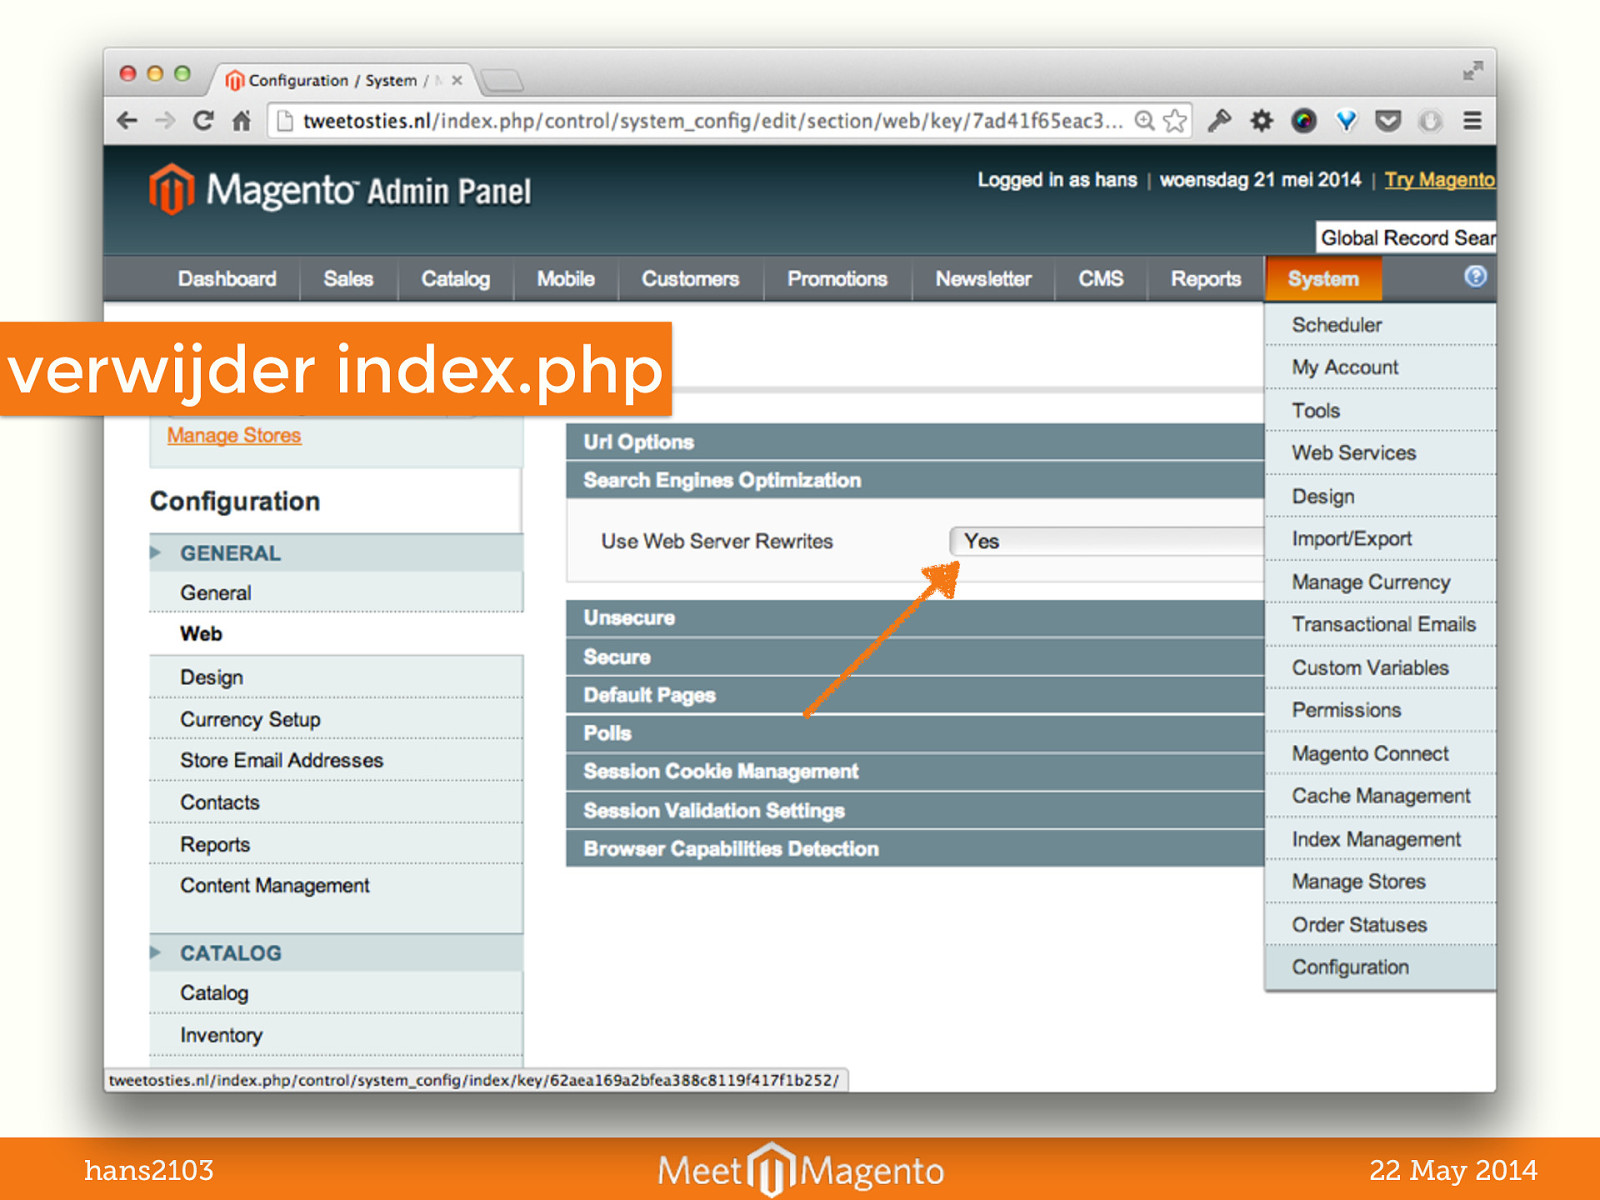Viewport: 1600px width, 1200px height.
Task: Open the Sales menu
Action: click(348, 279)
